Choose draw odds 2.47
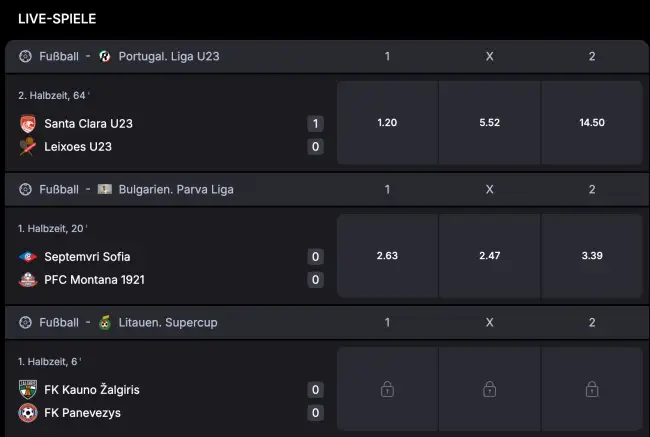The image size is (650, 437). (489, 256)
